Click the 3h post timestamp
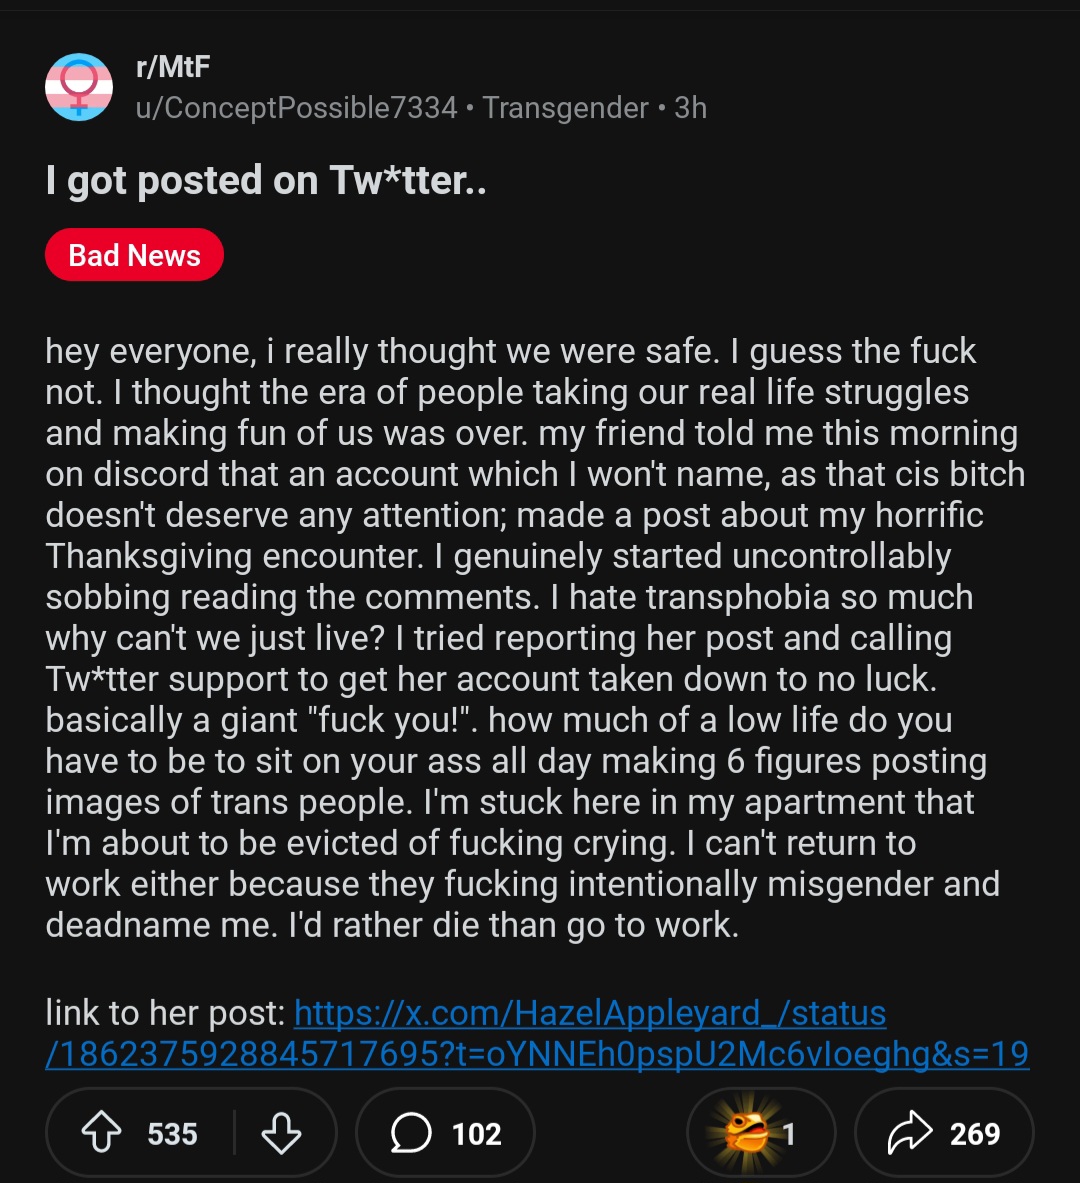 (690, 108)
